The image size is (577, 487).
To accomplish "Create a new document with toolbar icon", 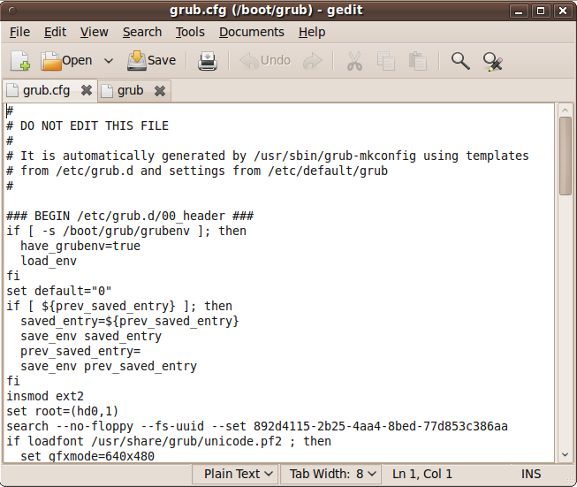I will (x=20, y=61).
